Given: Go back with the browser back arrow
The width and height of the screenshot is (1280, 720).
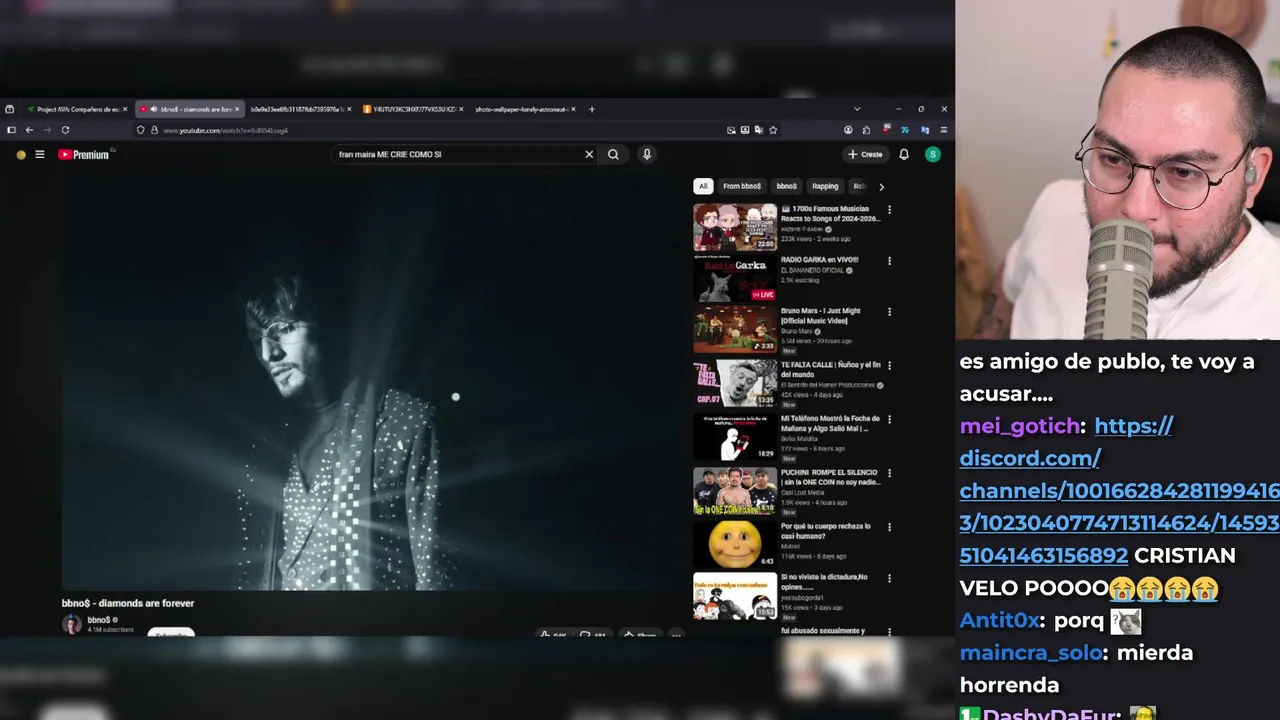Looking at the screenshot, I should pos(29,130).
